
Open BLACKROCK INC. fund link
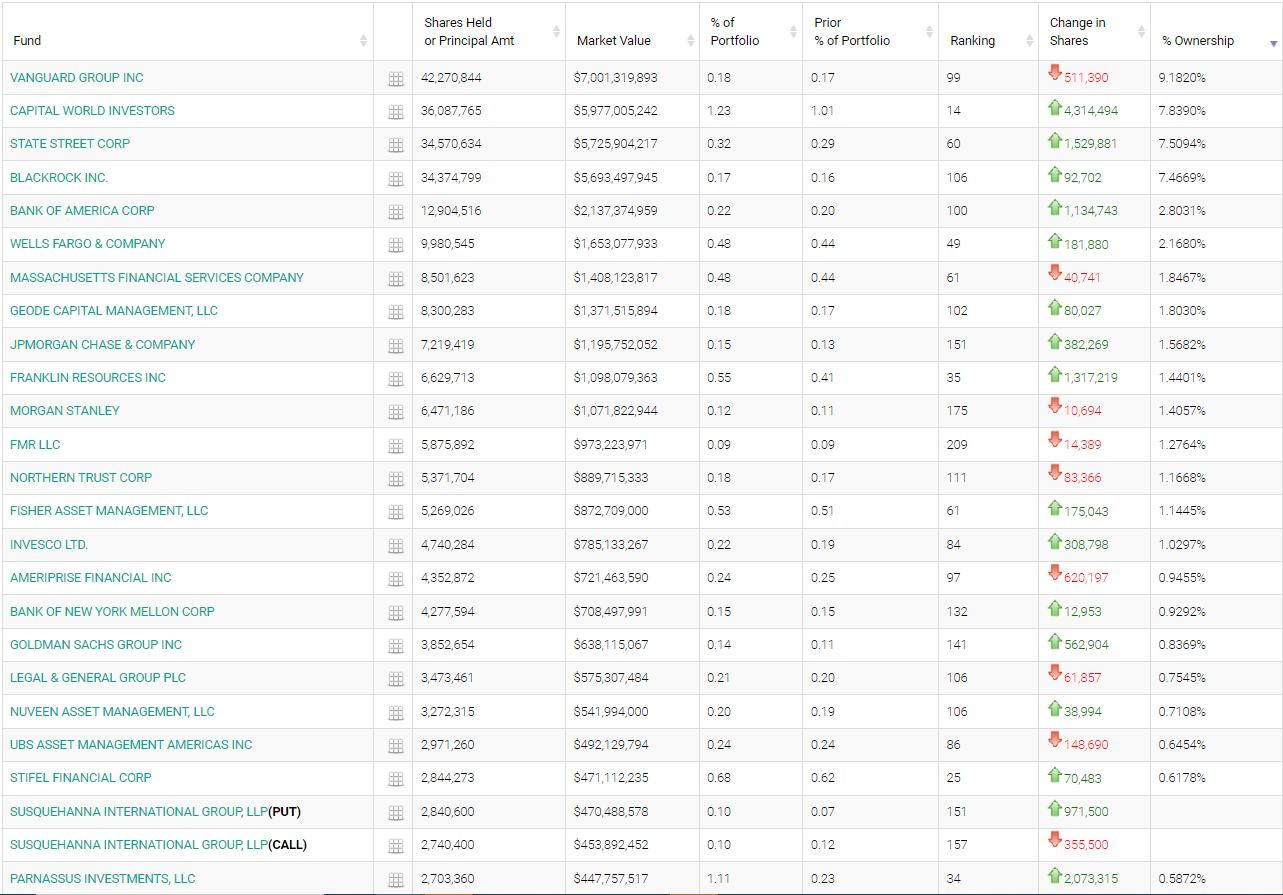click(x=59, y=177)
